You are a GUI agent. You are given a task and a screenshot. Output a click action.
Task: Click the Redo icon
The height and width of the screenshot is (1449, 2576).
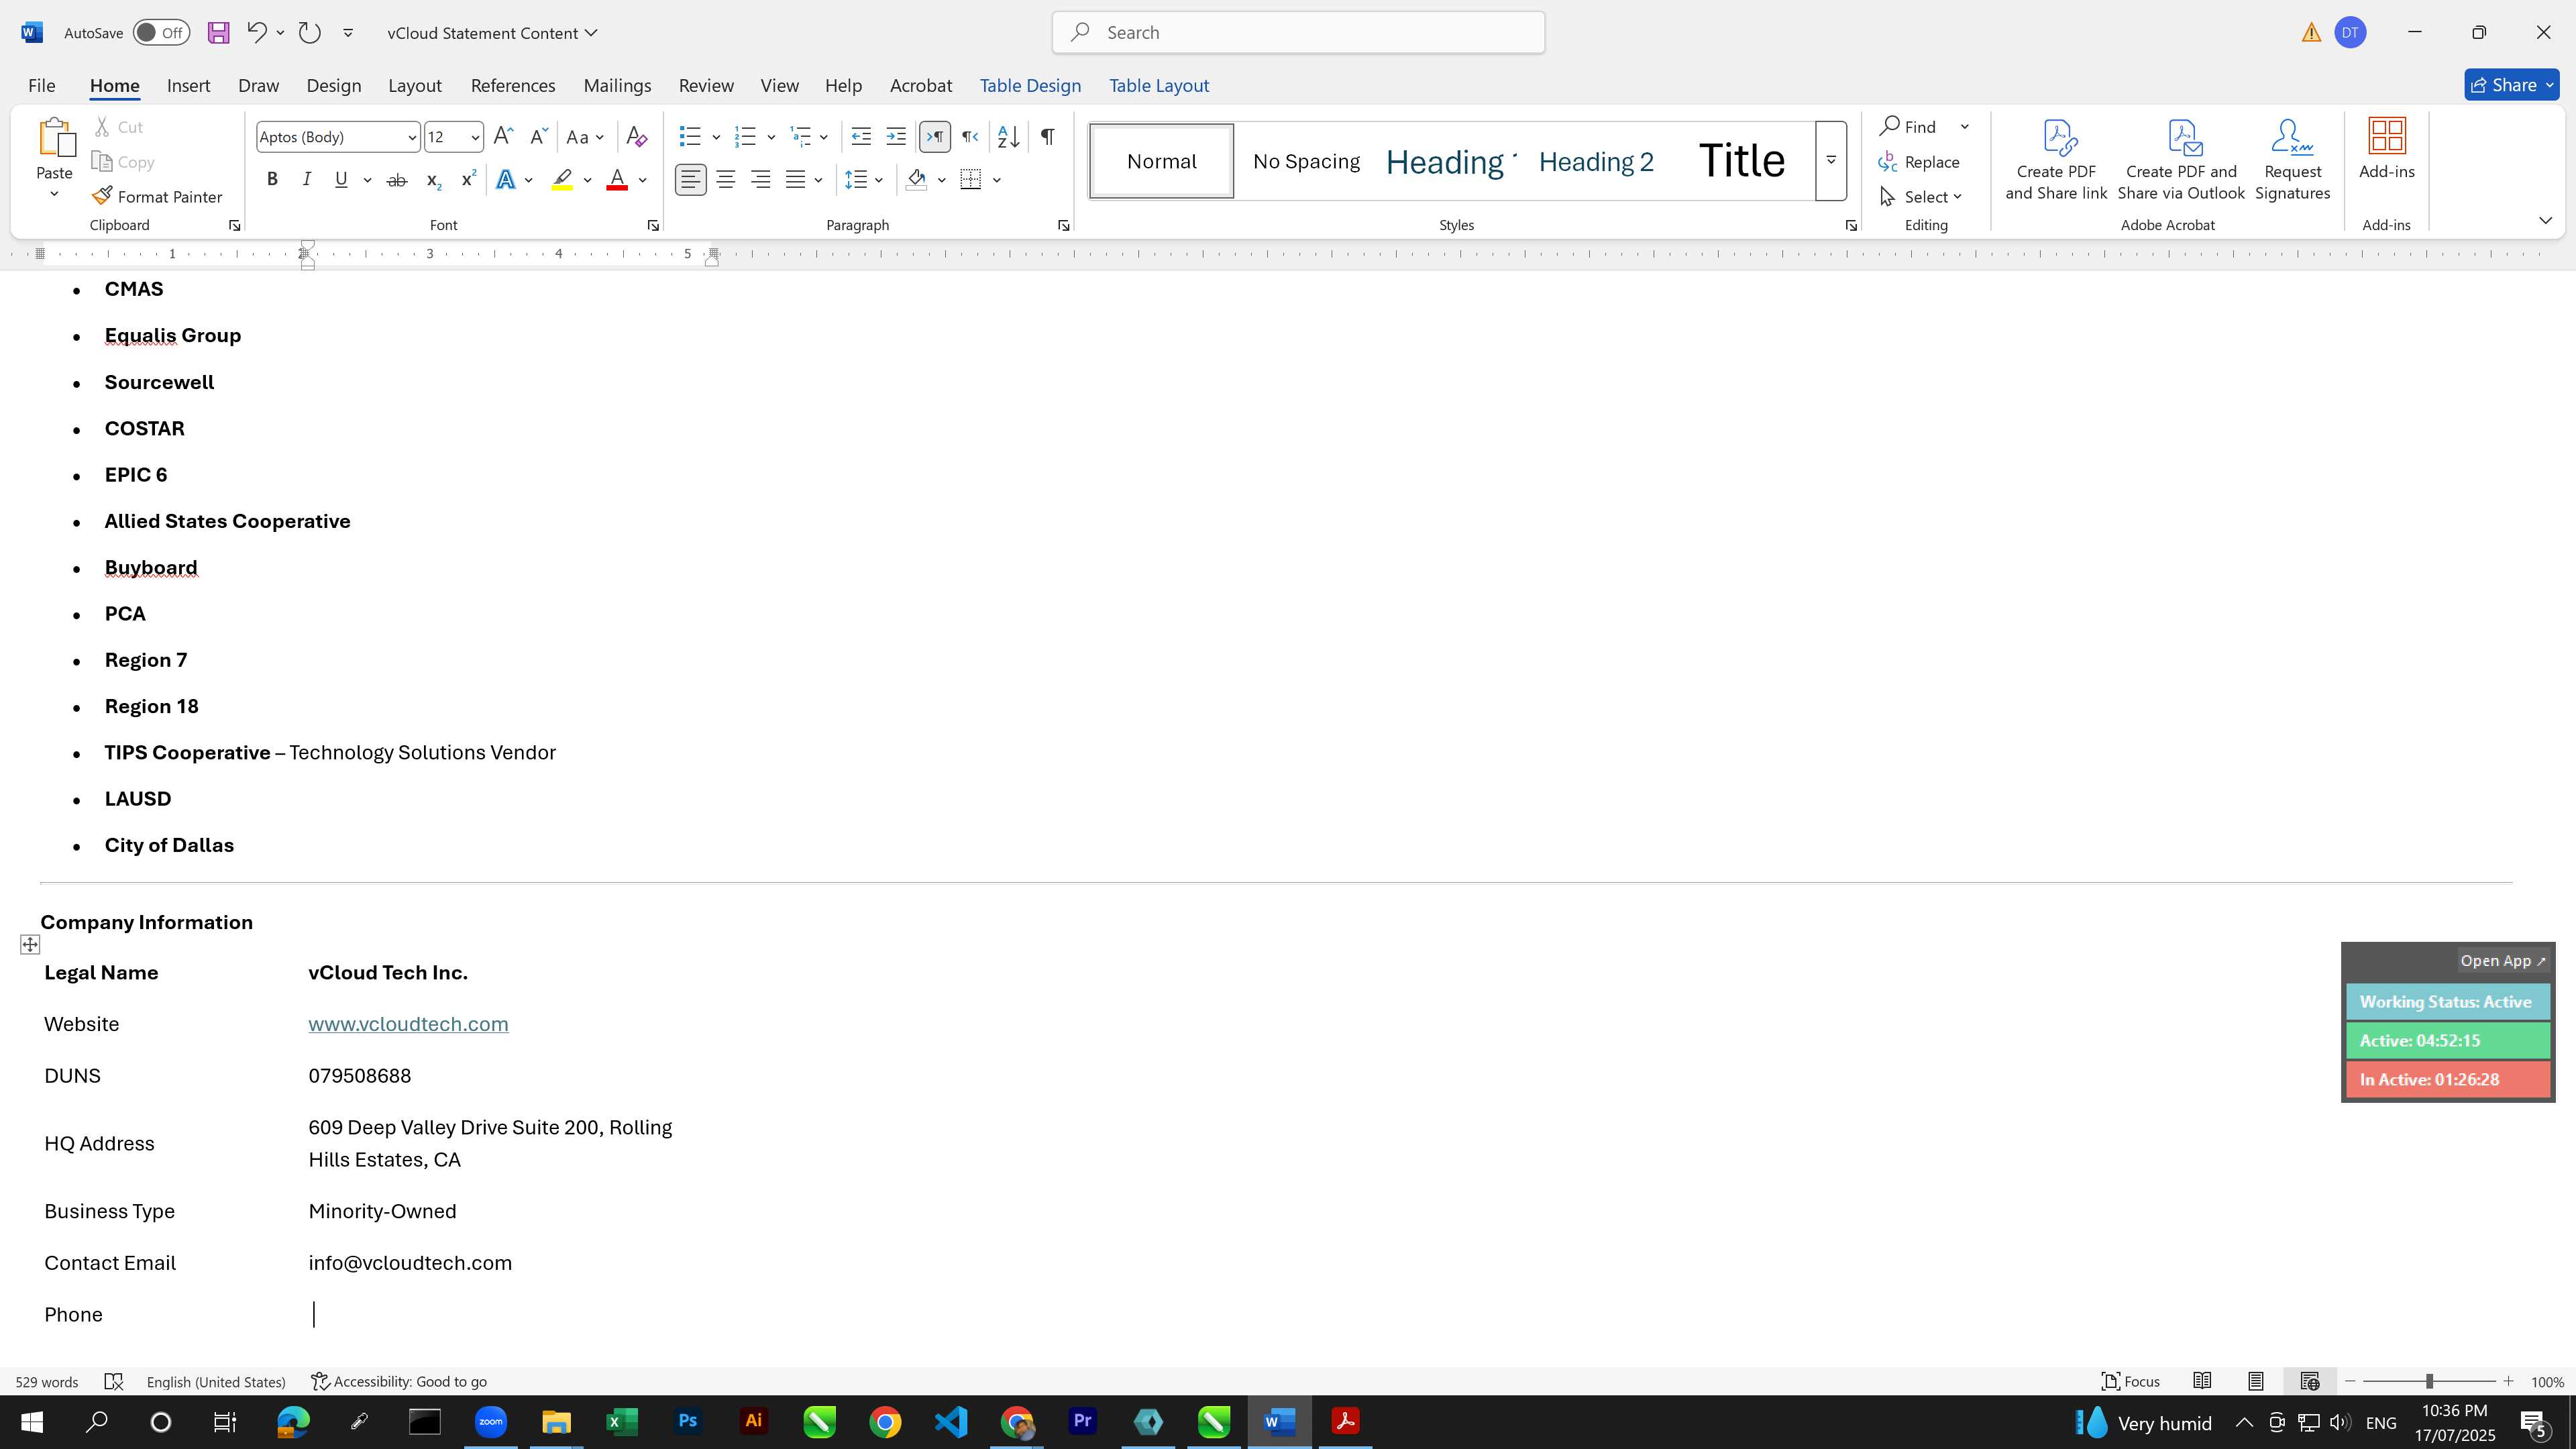point(309,33)
